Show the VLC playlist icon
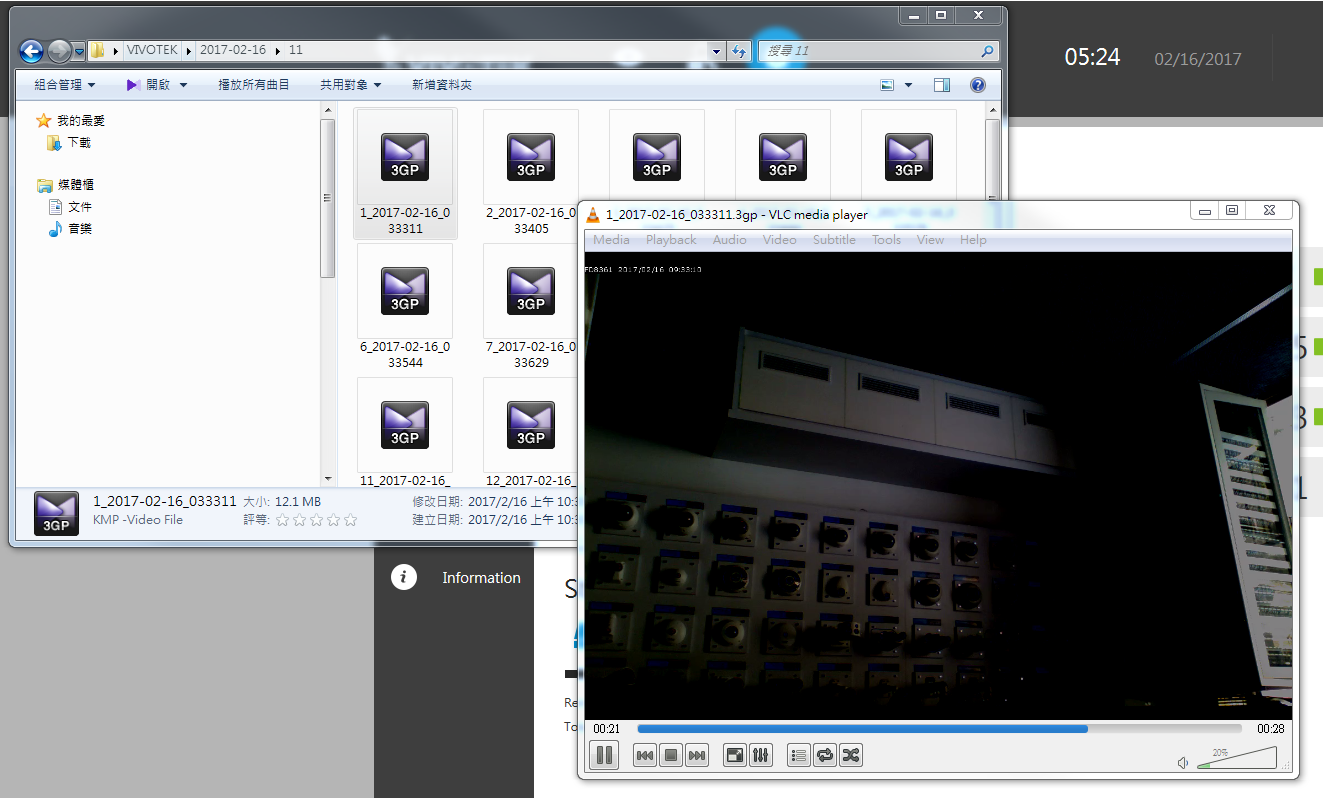 (798, 755)
